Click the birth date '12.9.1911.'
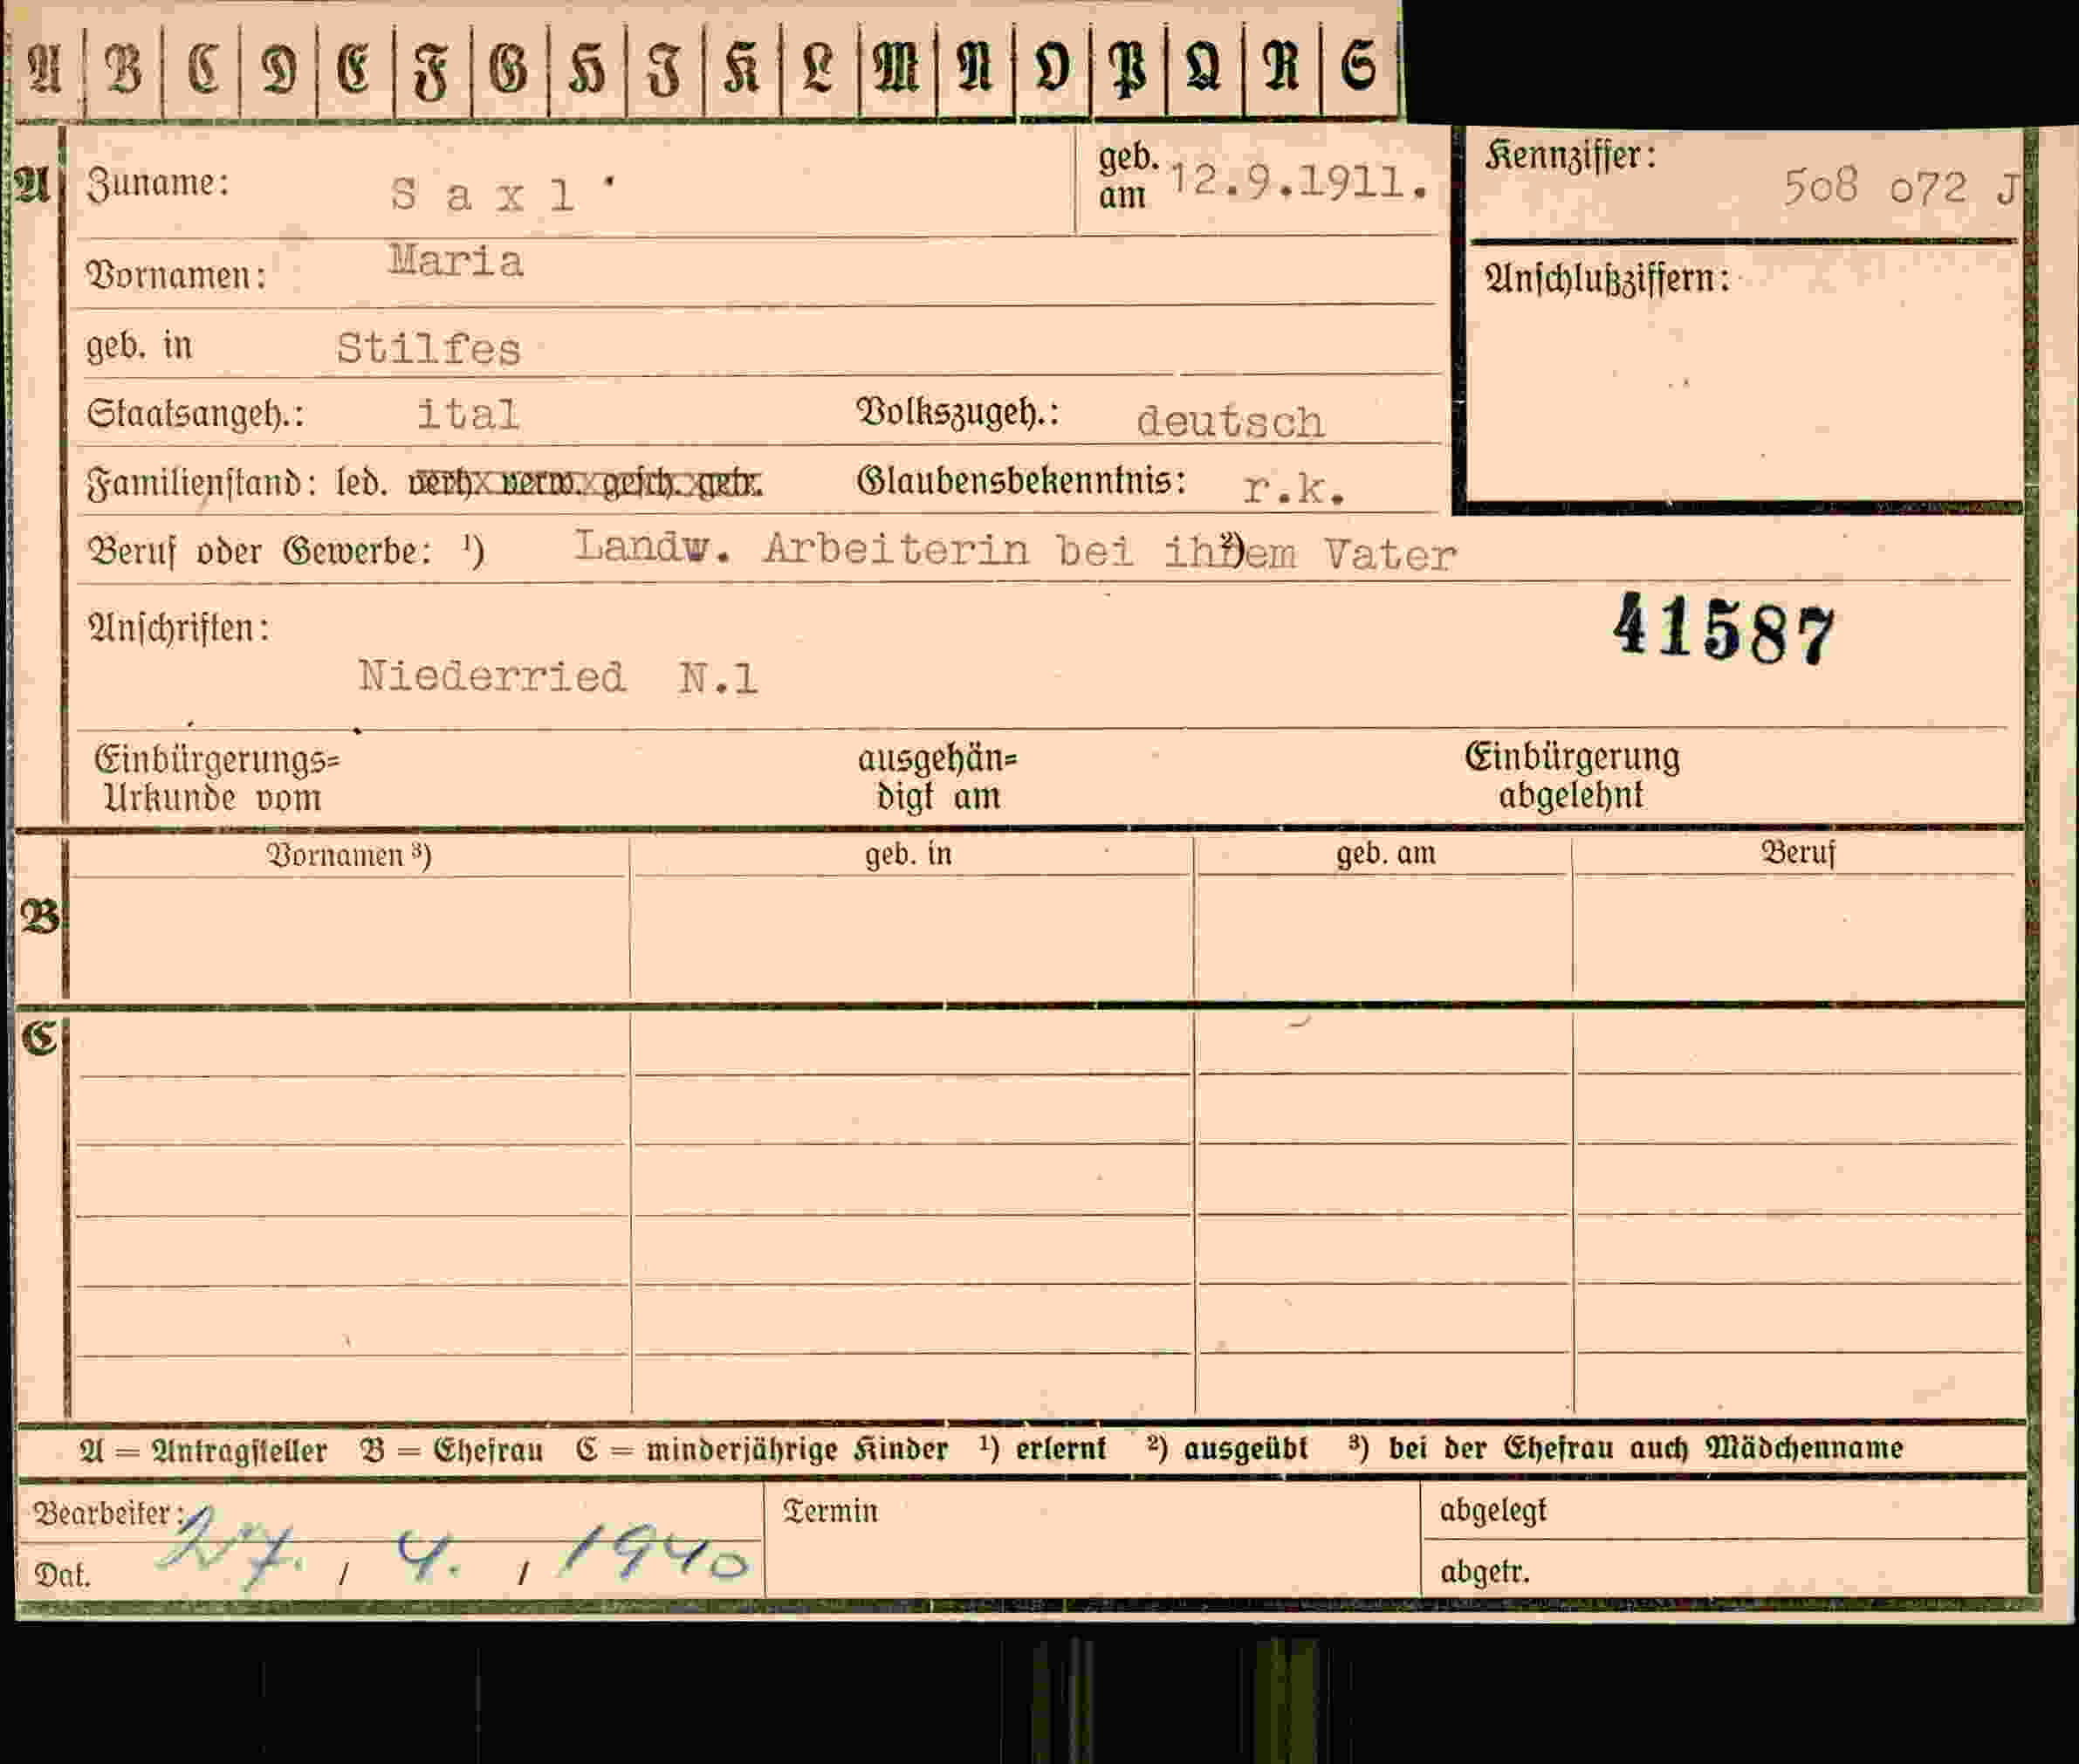Image resolution: width=2079 pixels, height=1764 pixels. [x=1298, y=182]
